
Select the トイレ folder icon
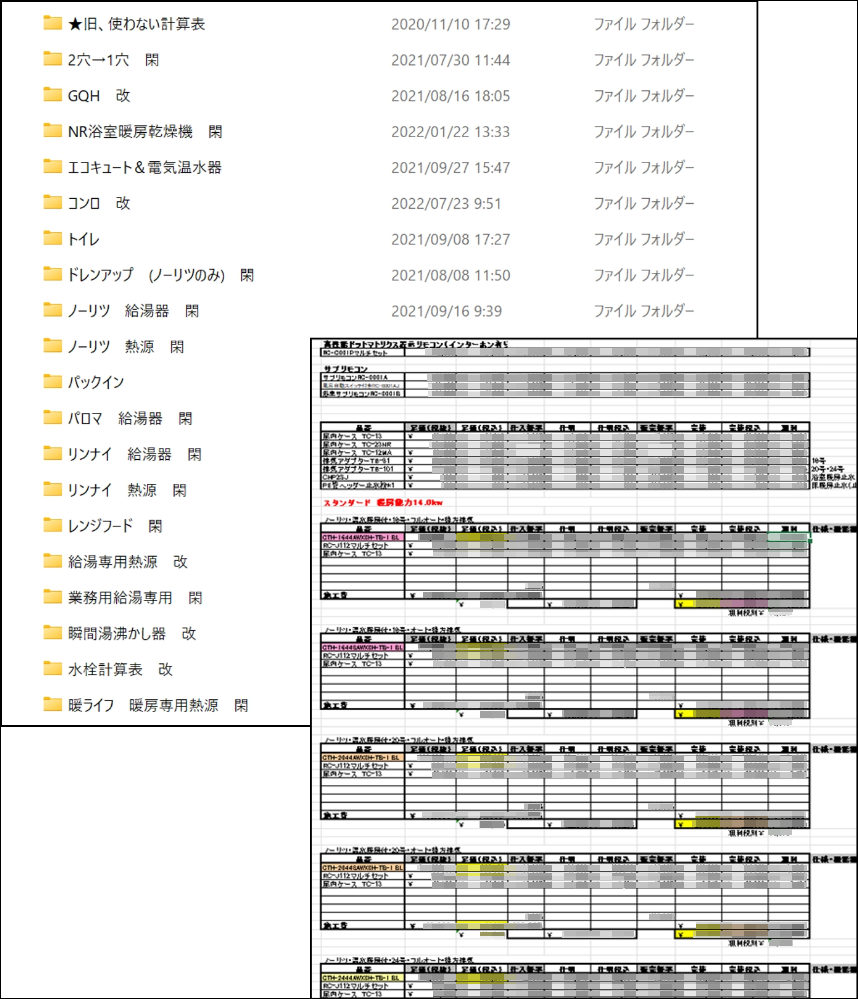pyautogui.click(x=52, y=238)
